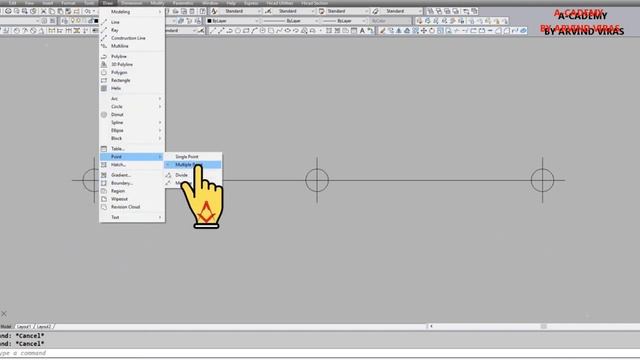Click the Ellipse tool toolbar icon
Viewport: 640px width, 360px height.
[x=288, y=31]
